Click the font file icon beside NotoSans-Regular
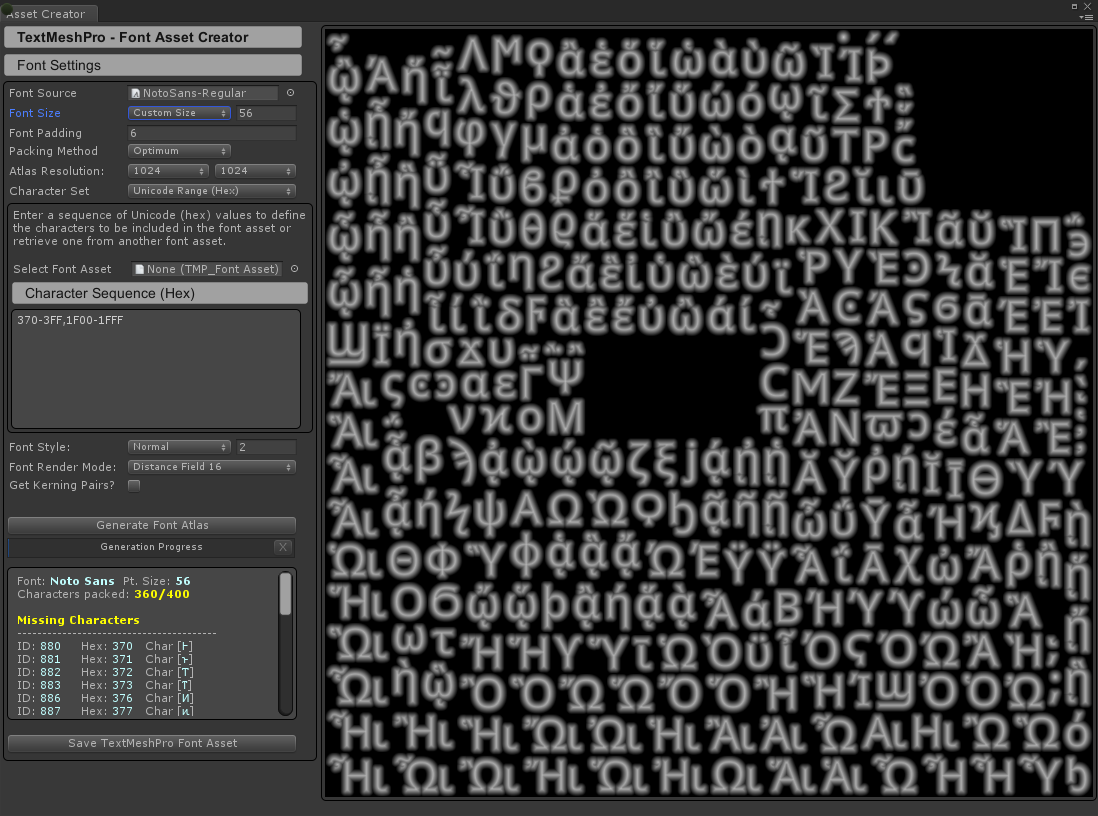 pyautogui.click(x=136, y=92)
